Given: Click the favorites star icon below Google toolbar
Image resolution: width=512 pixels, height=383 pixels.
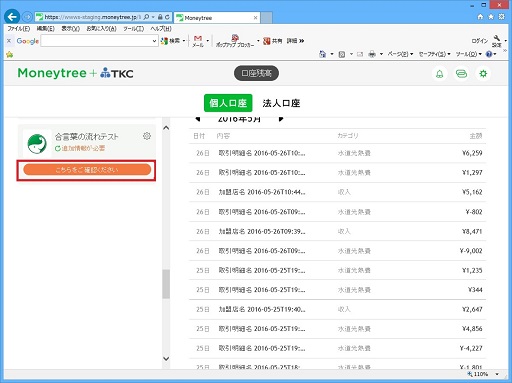Looking at the screenshot, I should click(9, 54).
